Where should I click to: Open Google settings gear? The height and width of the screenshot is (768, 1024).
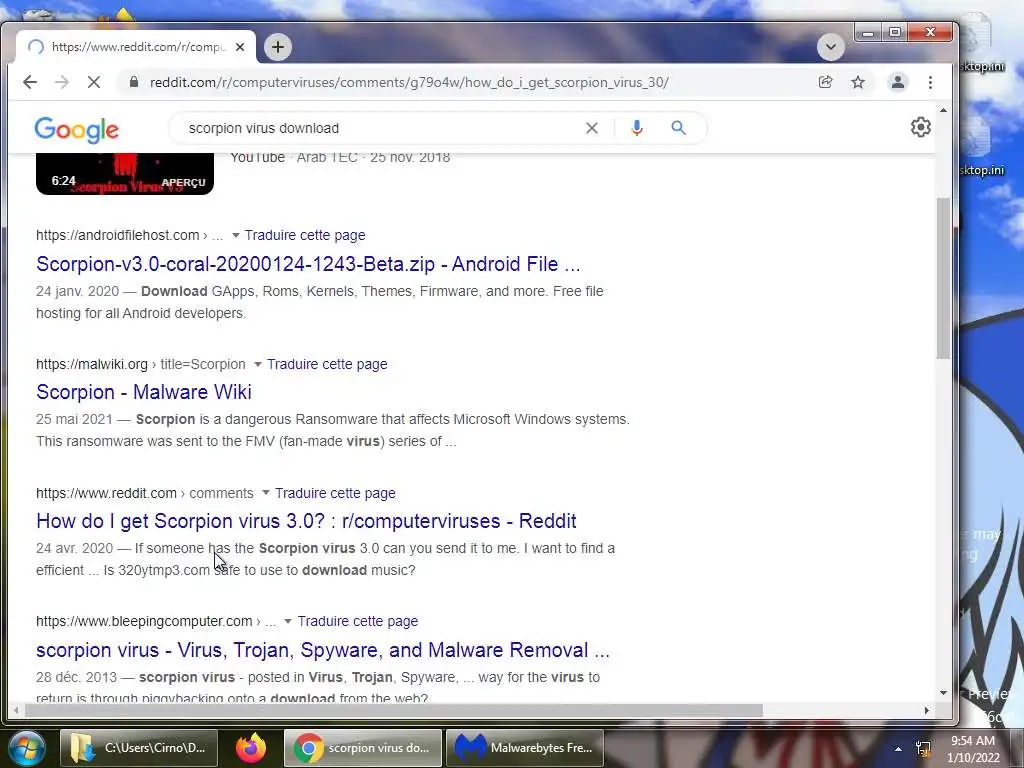click(921, 127)
